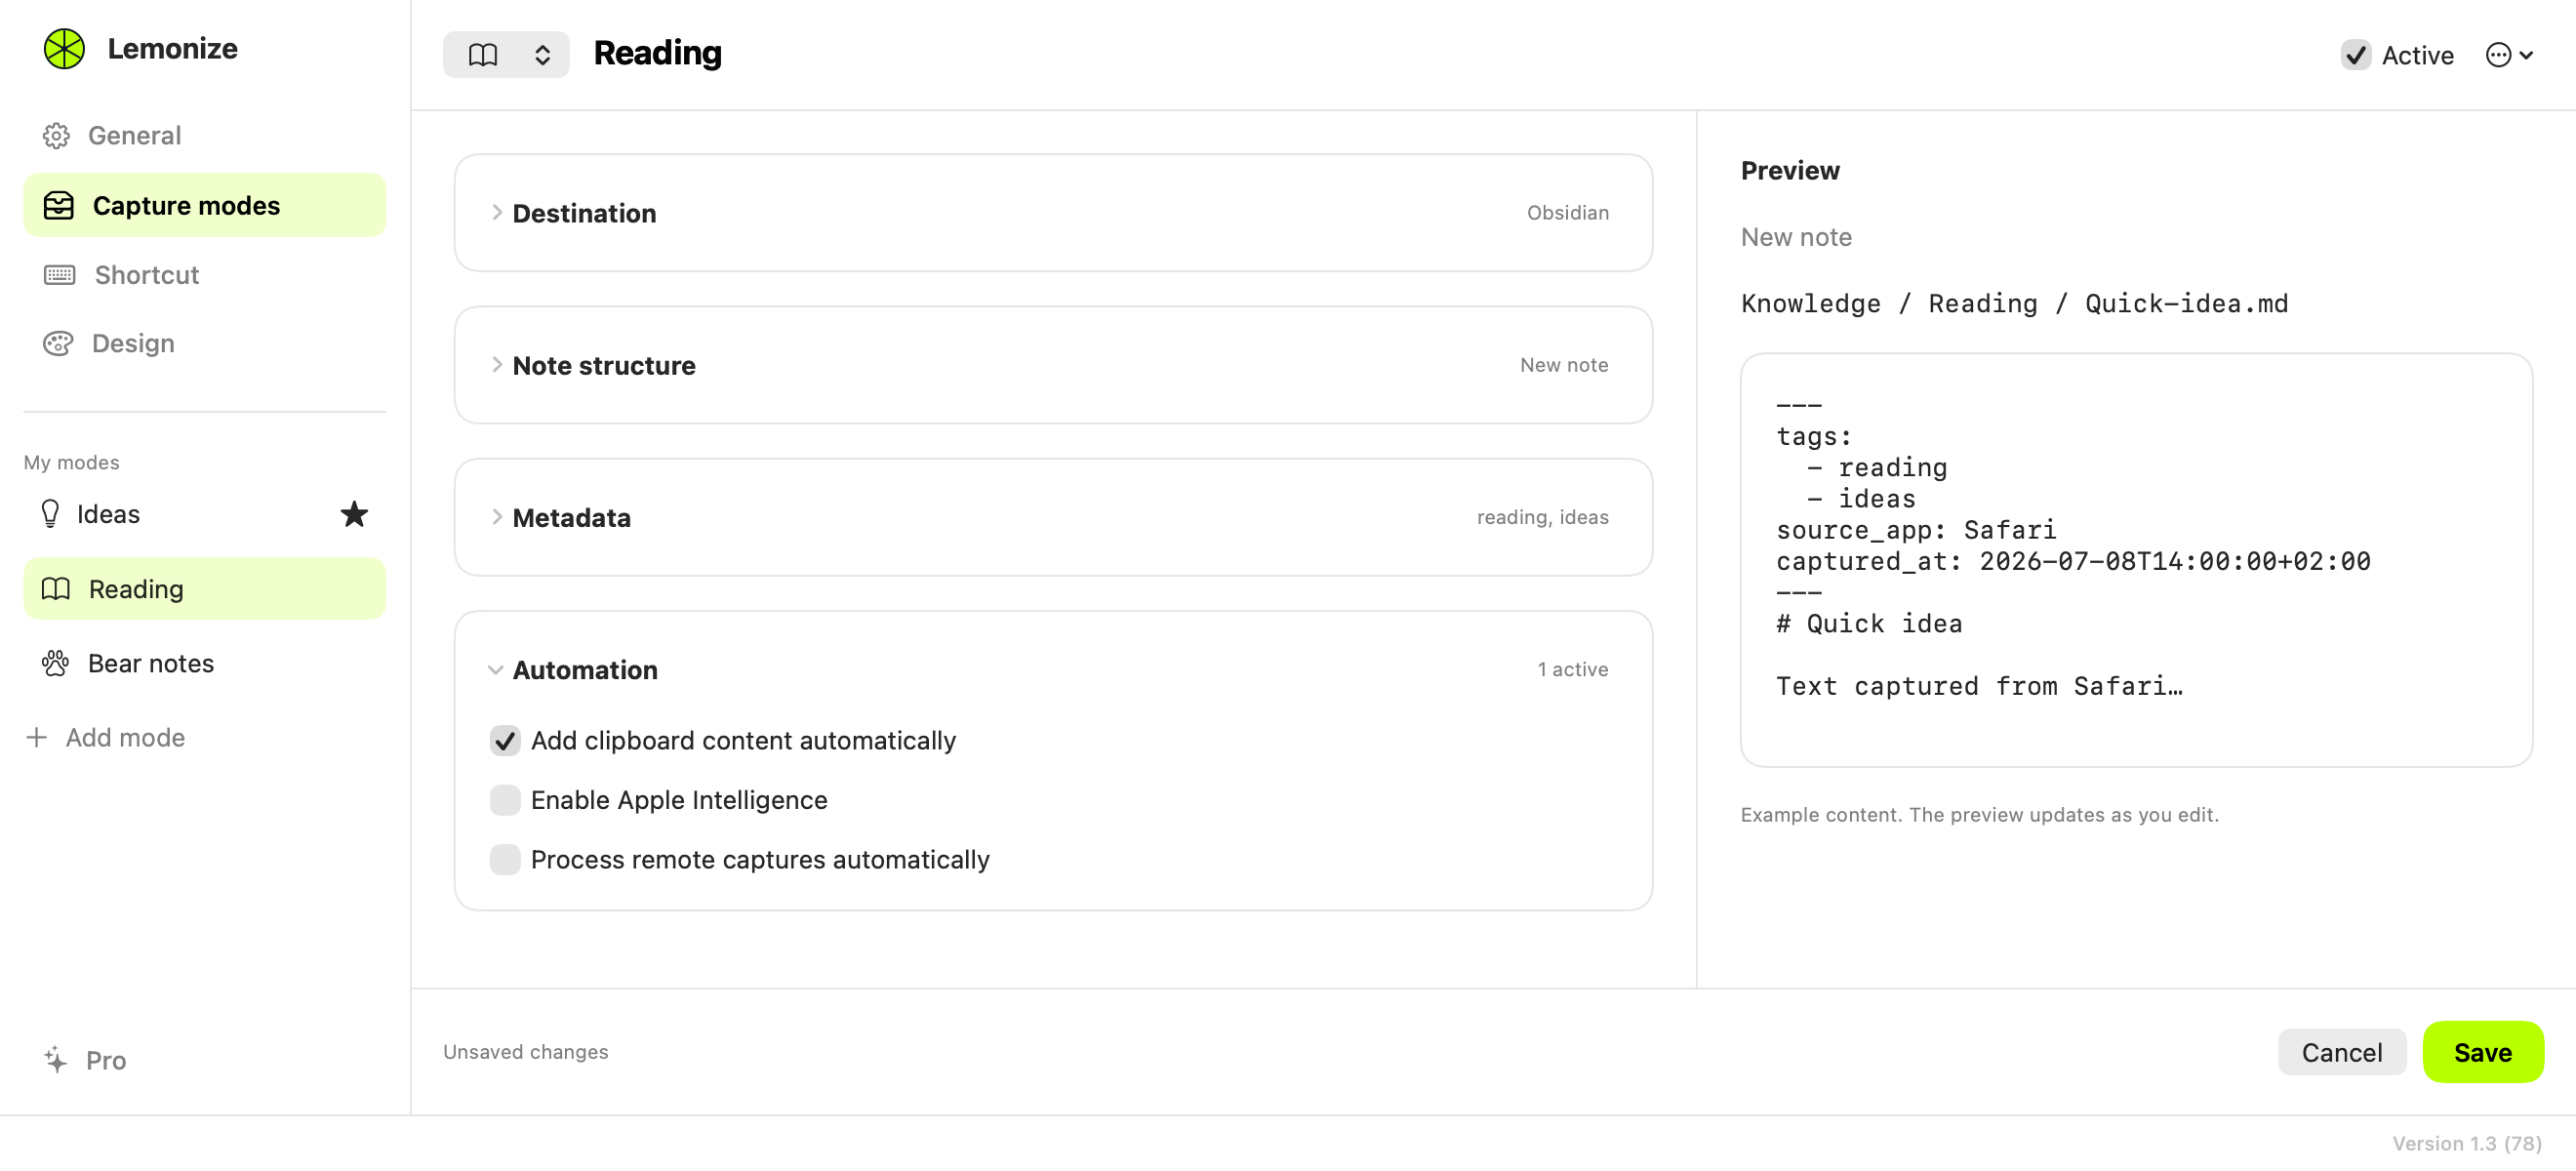Click the General gear icon

[56, 135]
